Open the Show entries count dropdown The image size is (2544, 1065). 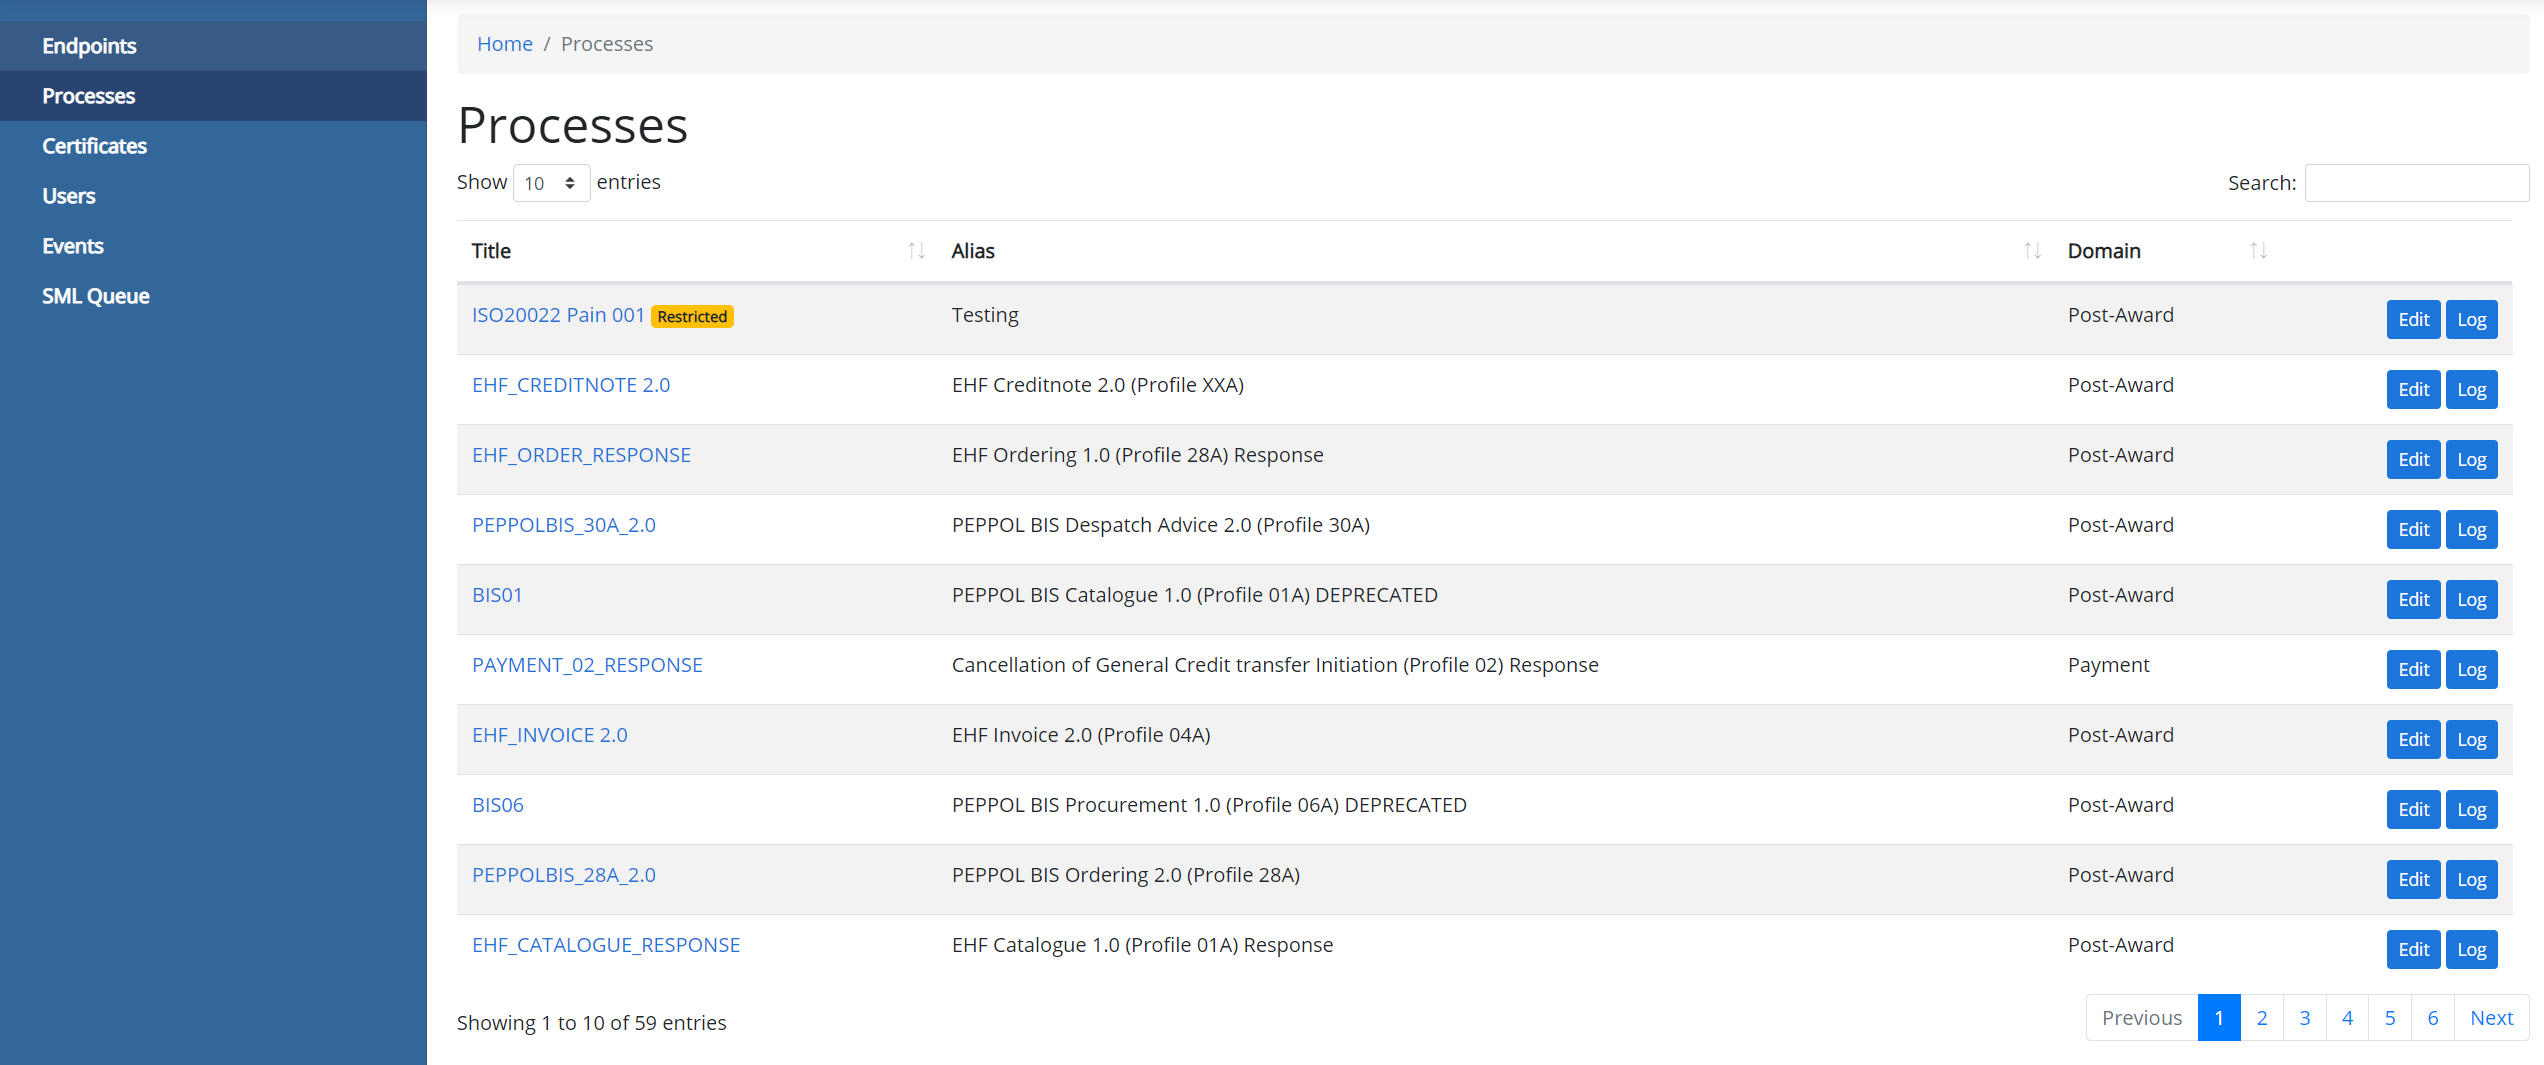tap(551, 183)
